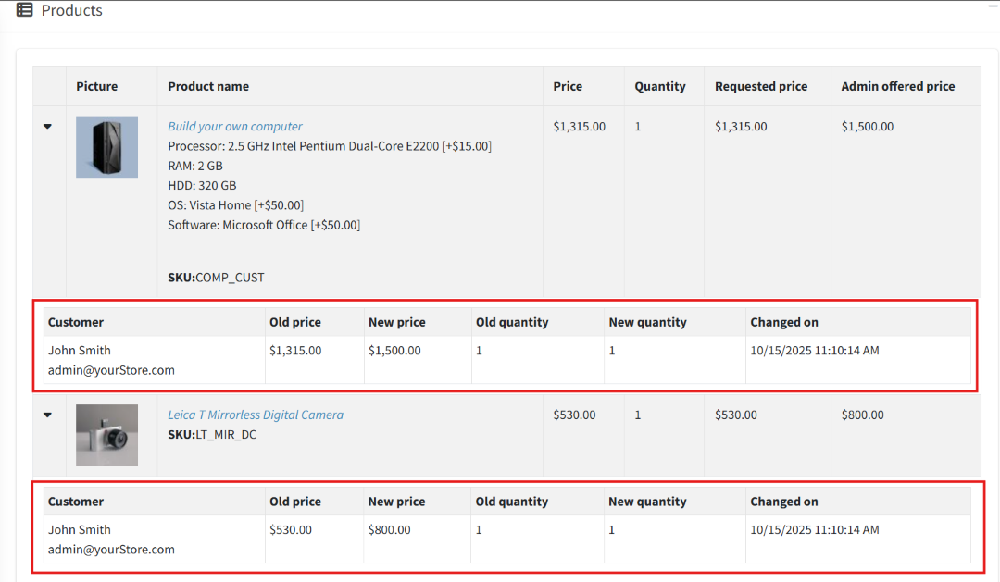1000x582 pixels.
Task: Click the Product name column header
Action: pyautogui.click(x=208, y=87)
